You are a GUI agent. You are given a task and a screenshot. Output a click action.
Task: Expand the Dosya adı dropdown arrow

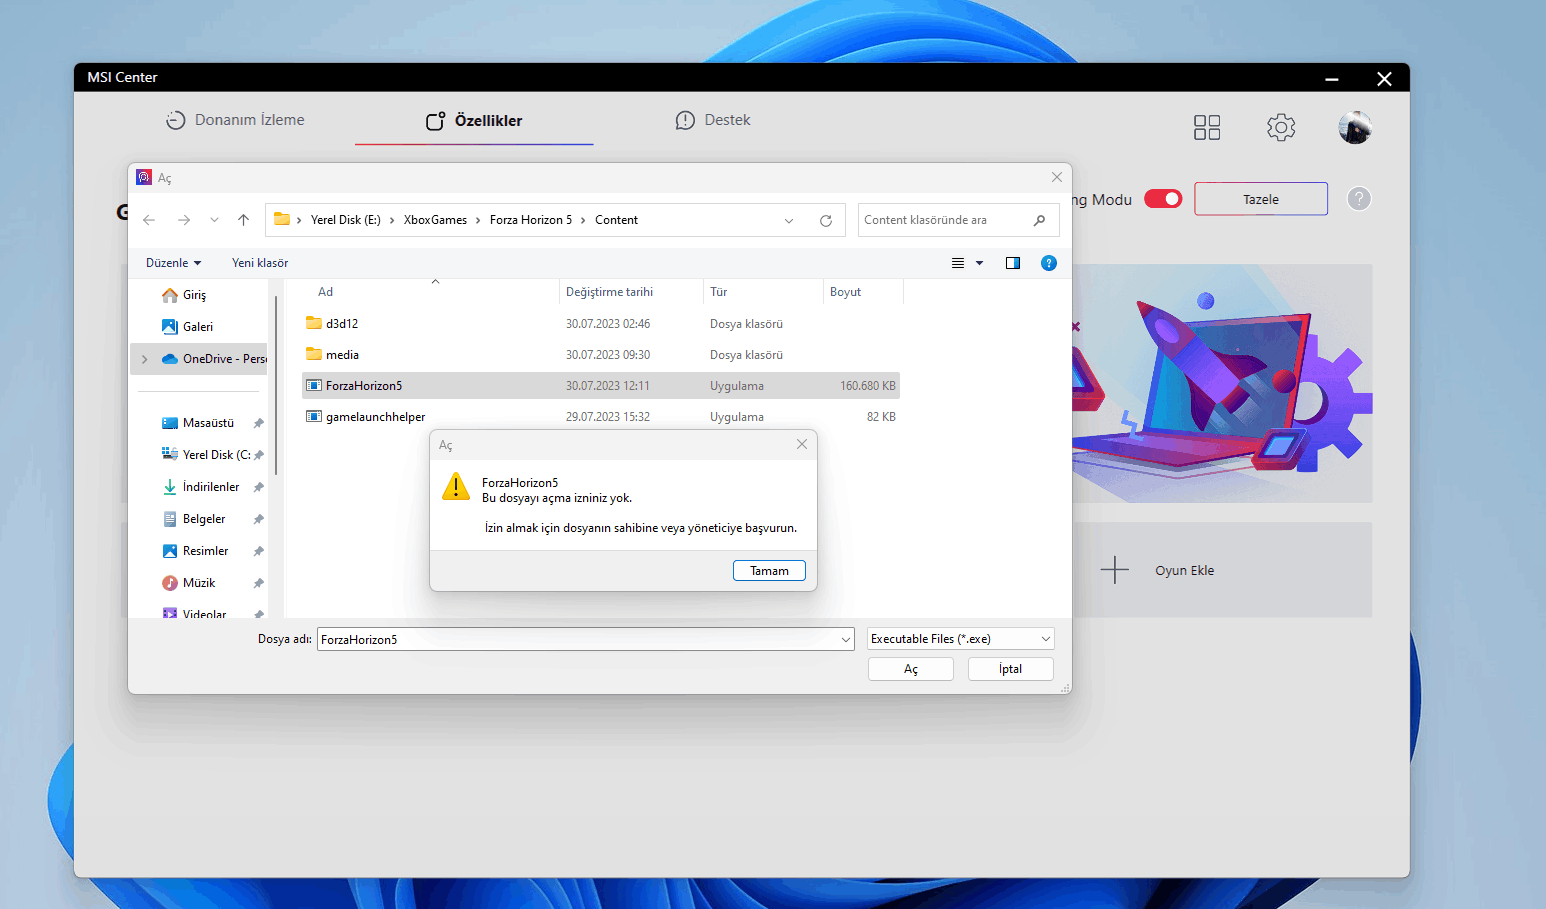(846, 639)
